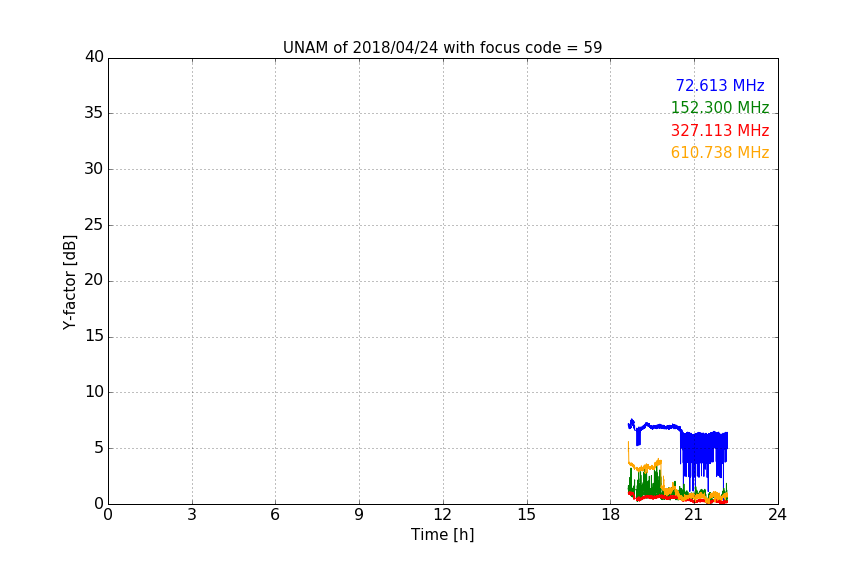Click the green '152.300 MHz' legend label
Viewport: 864px width, 576px height.
(x=720, y=107)
